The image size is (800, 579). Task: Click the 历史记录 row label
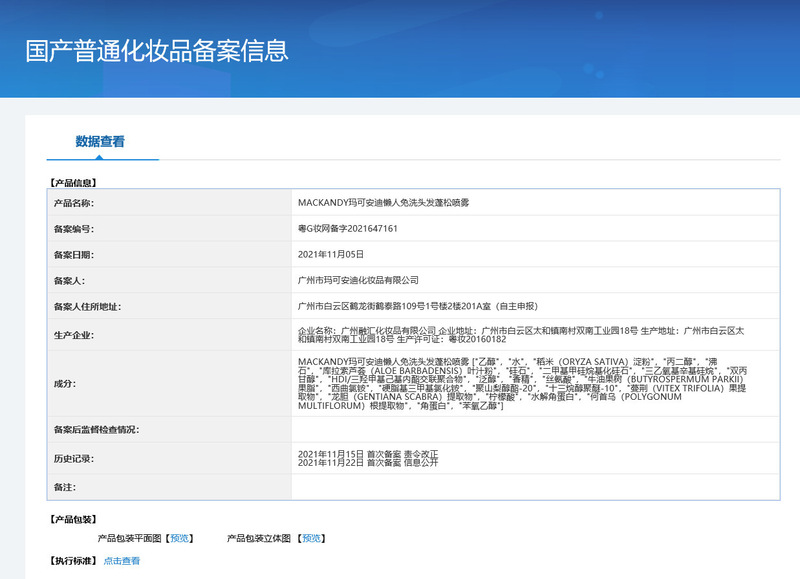point(74,459)
